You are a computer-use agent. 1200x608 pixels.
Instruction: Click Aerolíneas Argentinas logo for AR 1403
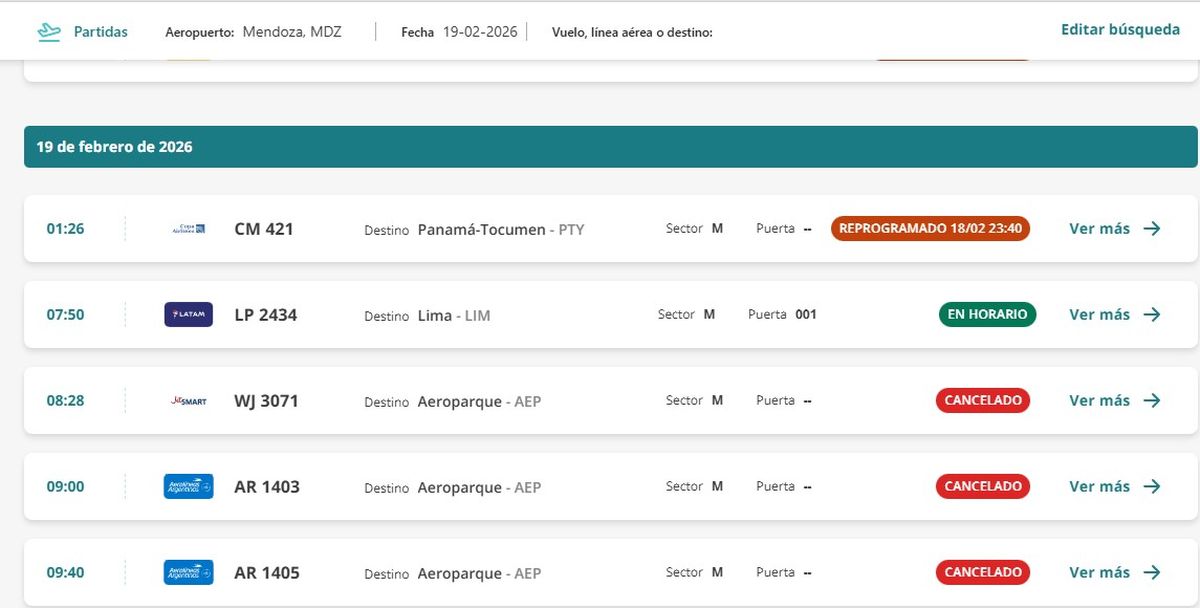(x=188, y=487)
